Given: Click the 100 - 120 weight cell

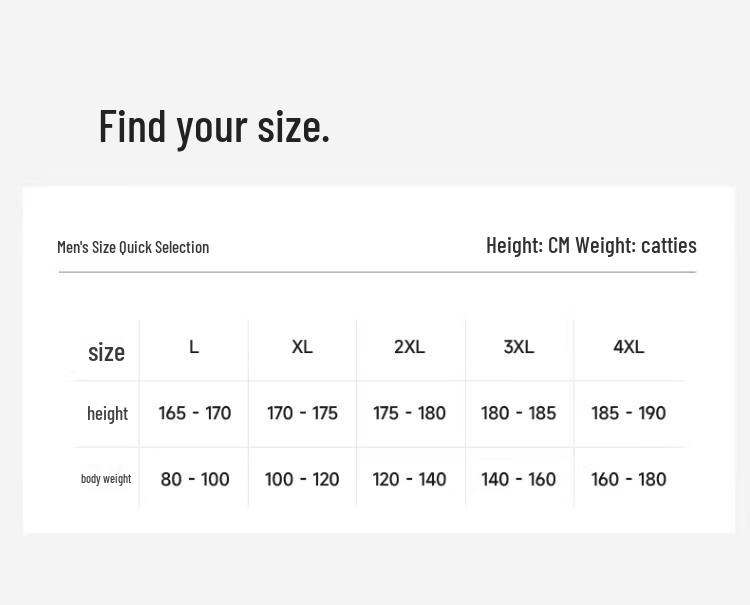Looking at the screenshot, I should coord(302,480).
